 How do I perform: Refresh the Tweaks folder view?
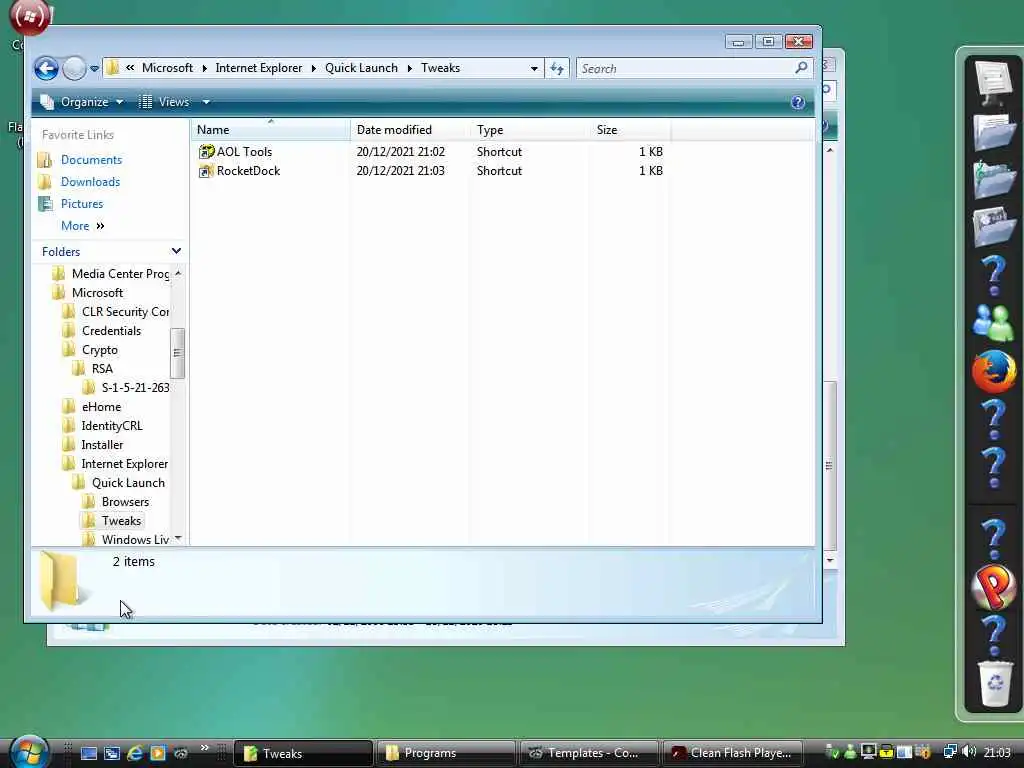coord(557,69)
